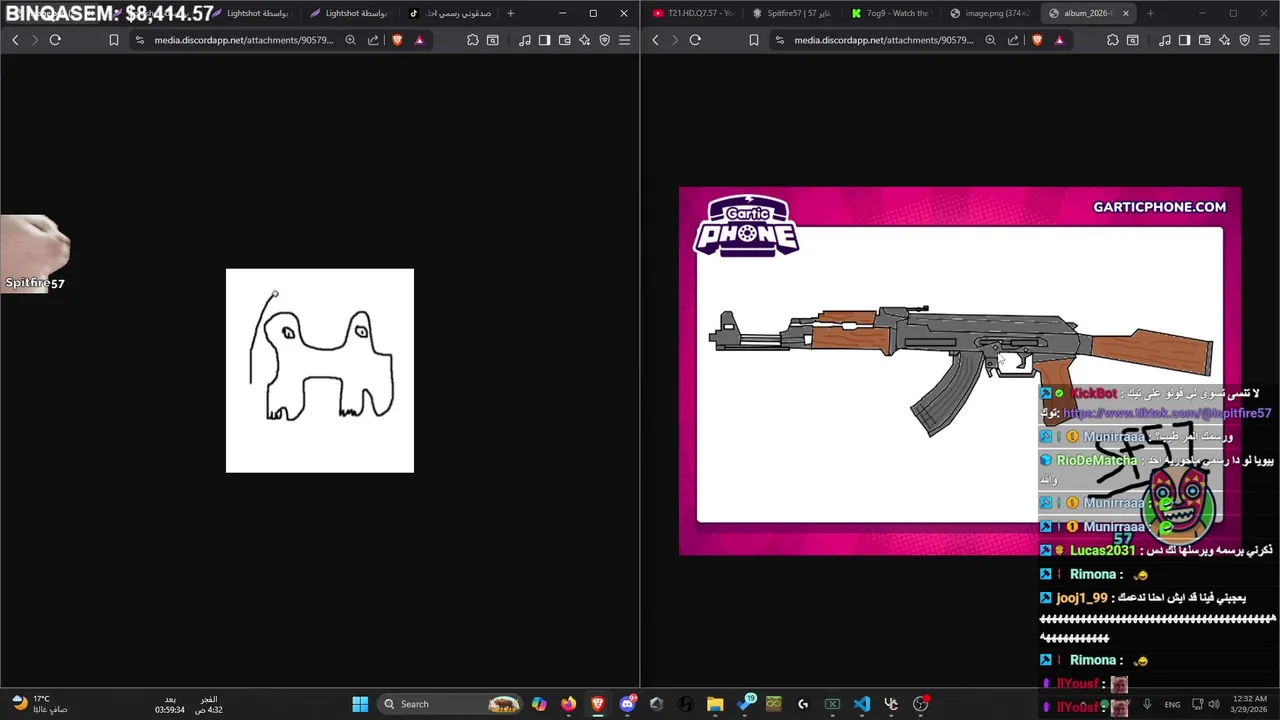The image size is (1280, 720).
Task: Switch to the image.png tab
Action: tap(989, 13)
